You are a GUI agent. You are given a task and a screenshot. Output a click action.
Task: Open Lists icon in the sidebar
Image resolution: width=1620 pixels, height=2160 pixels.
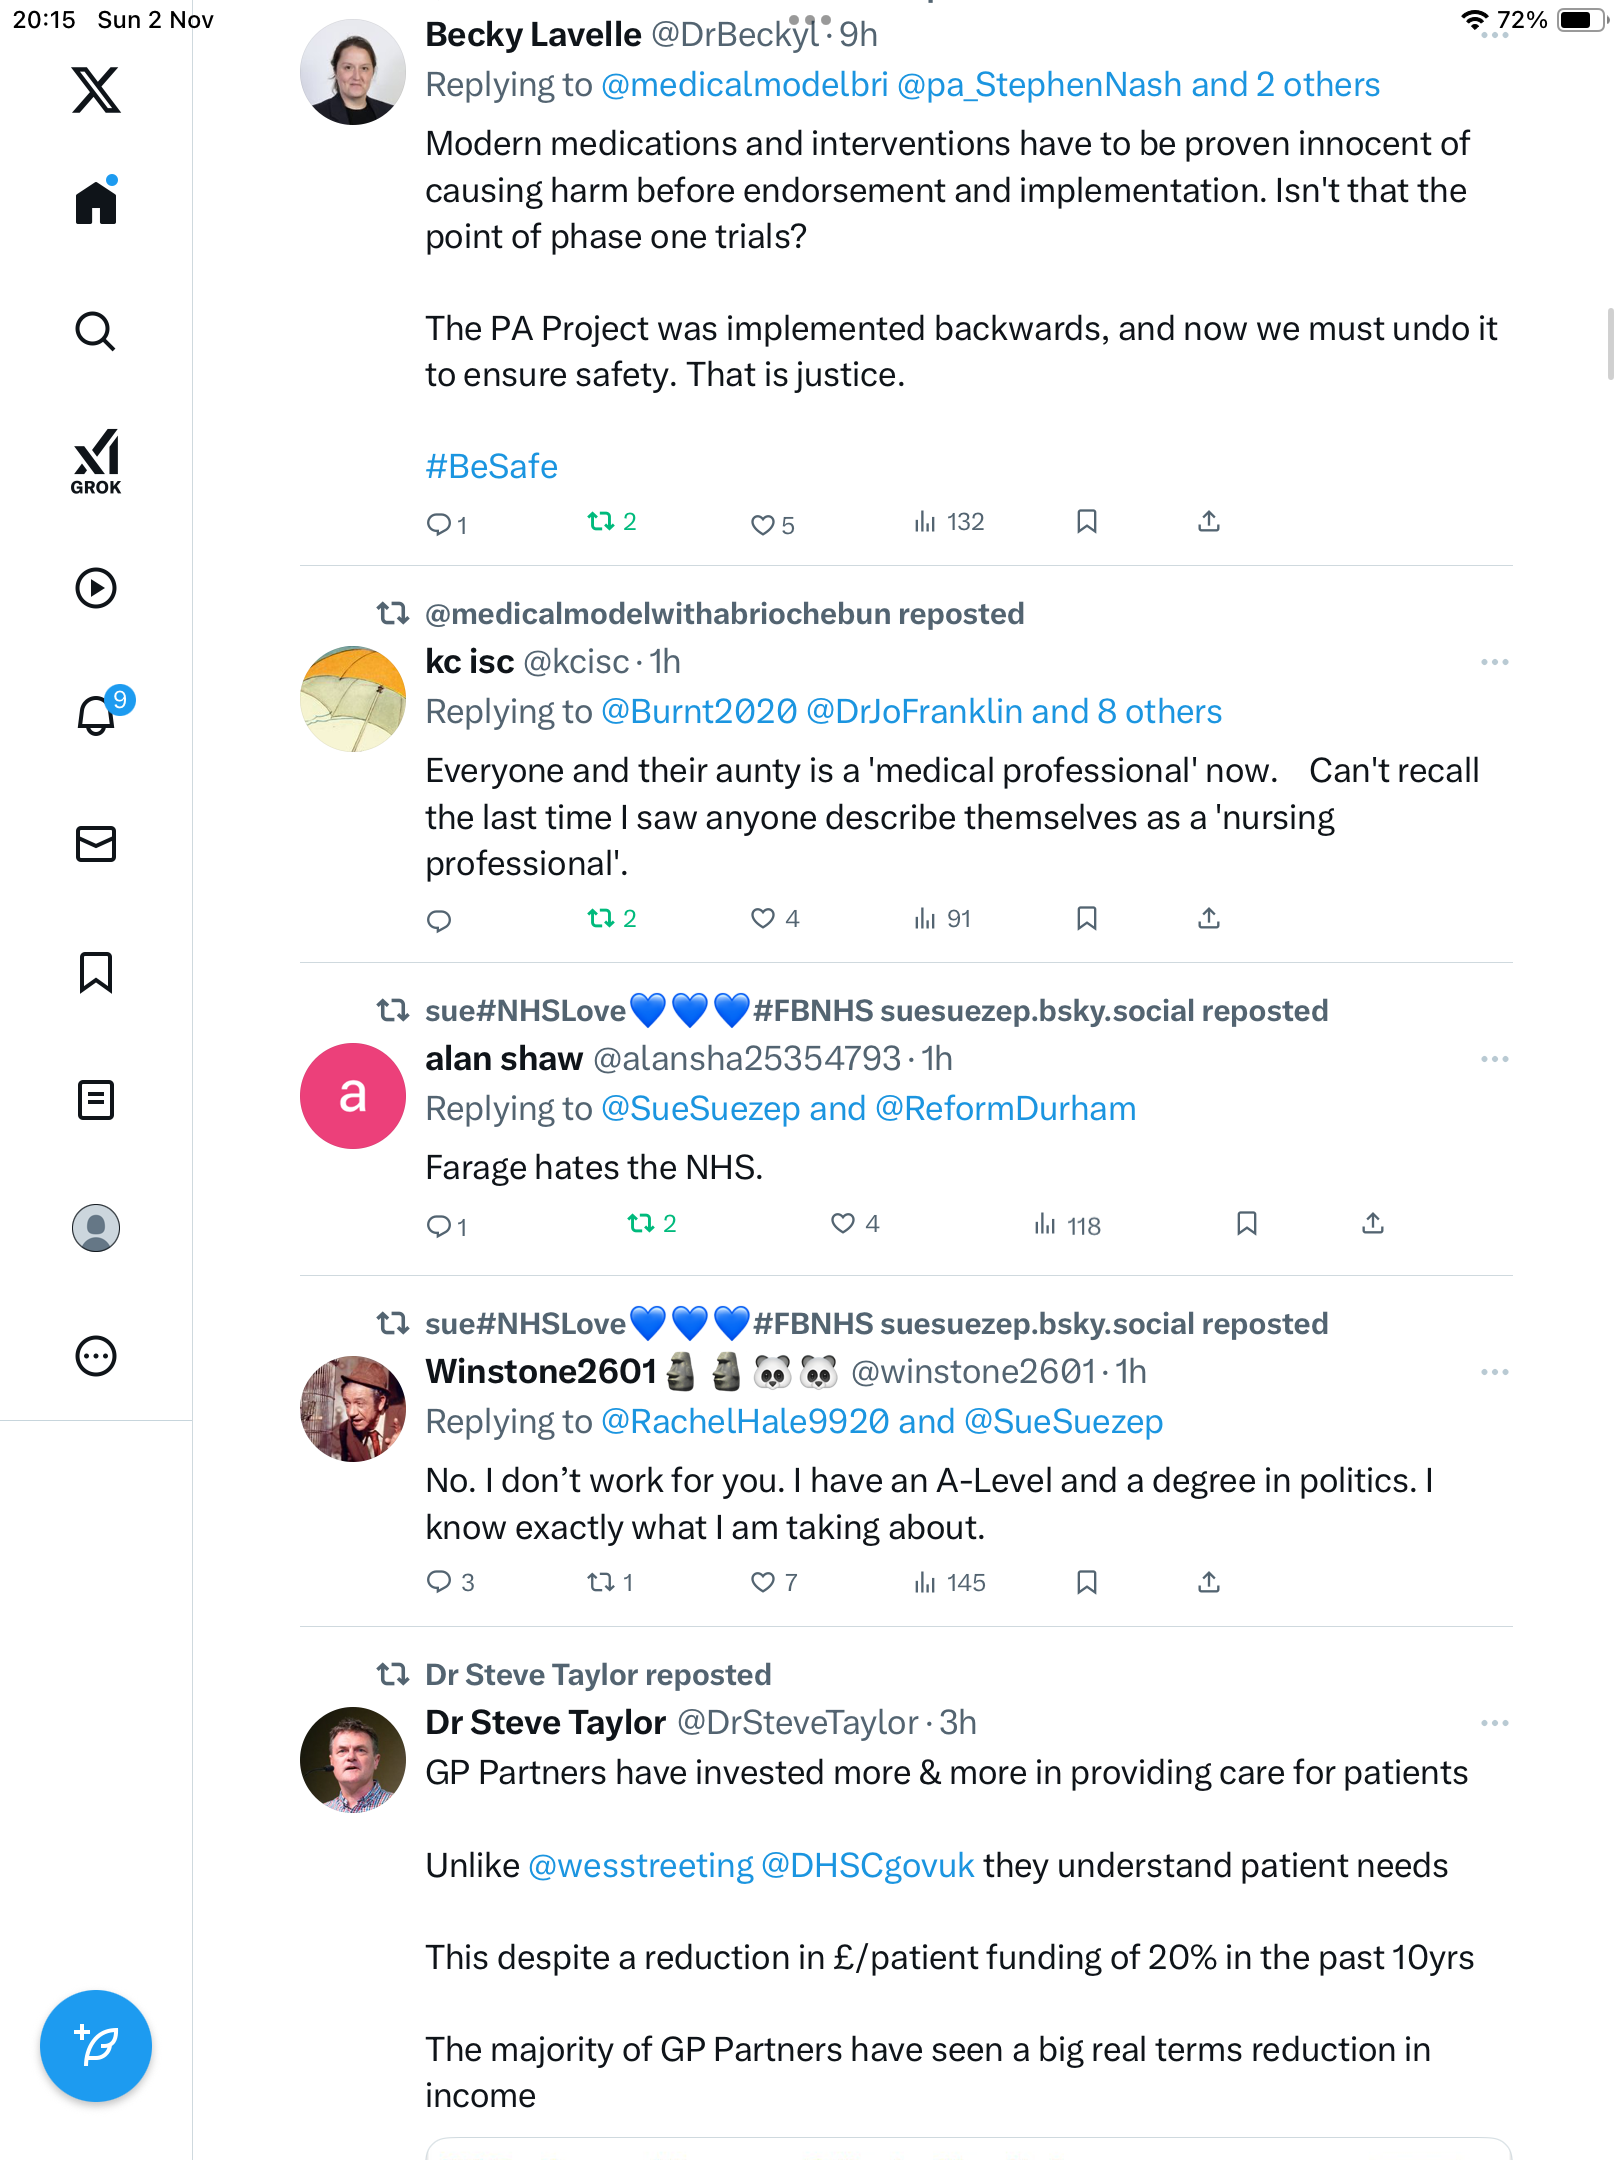point(96,1100)
